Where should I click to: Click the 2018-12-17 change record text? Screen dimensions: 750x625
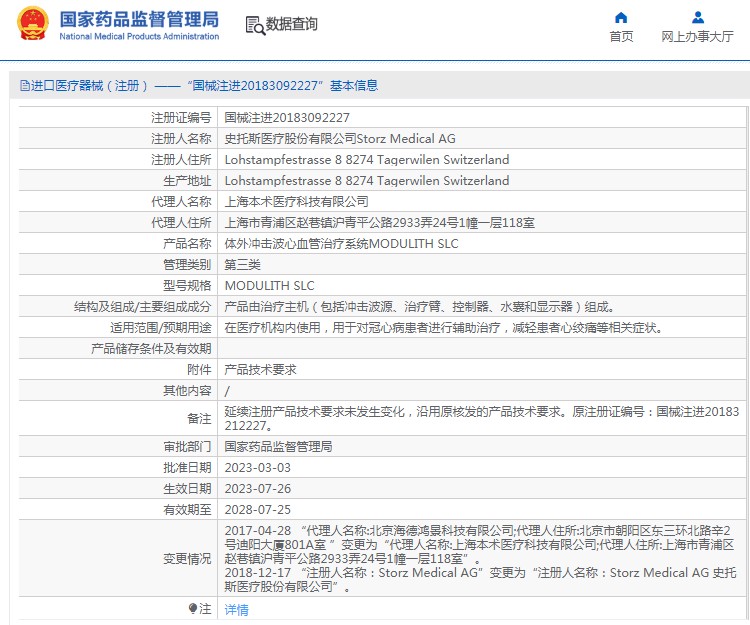coord(480,580)
